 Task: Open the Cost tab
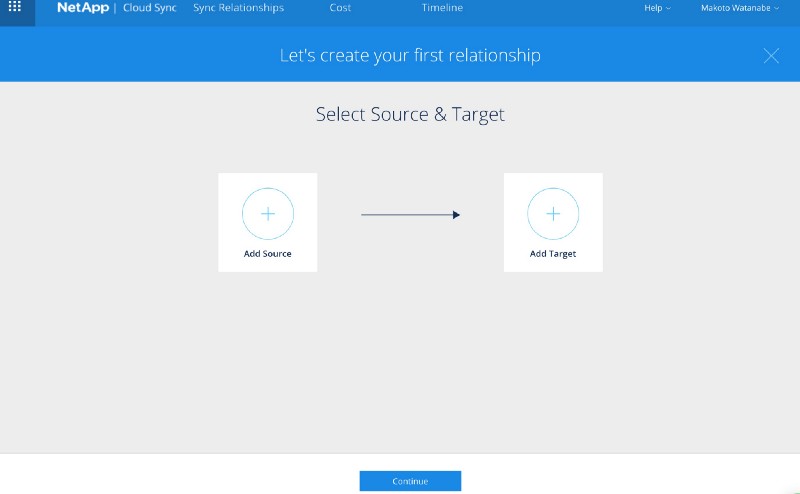[x=340, y=8]
